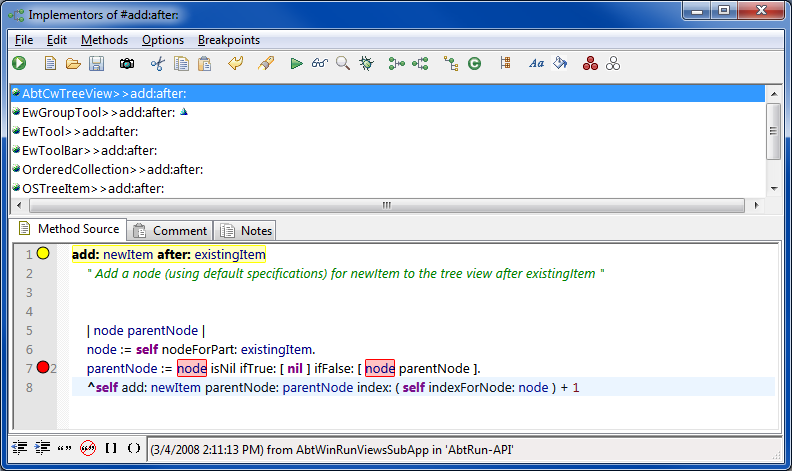Screen dimensions: 792x471
Task: Click the green play execute icon
Action: pos(296,64)
